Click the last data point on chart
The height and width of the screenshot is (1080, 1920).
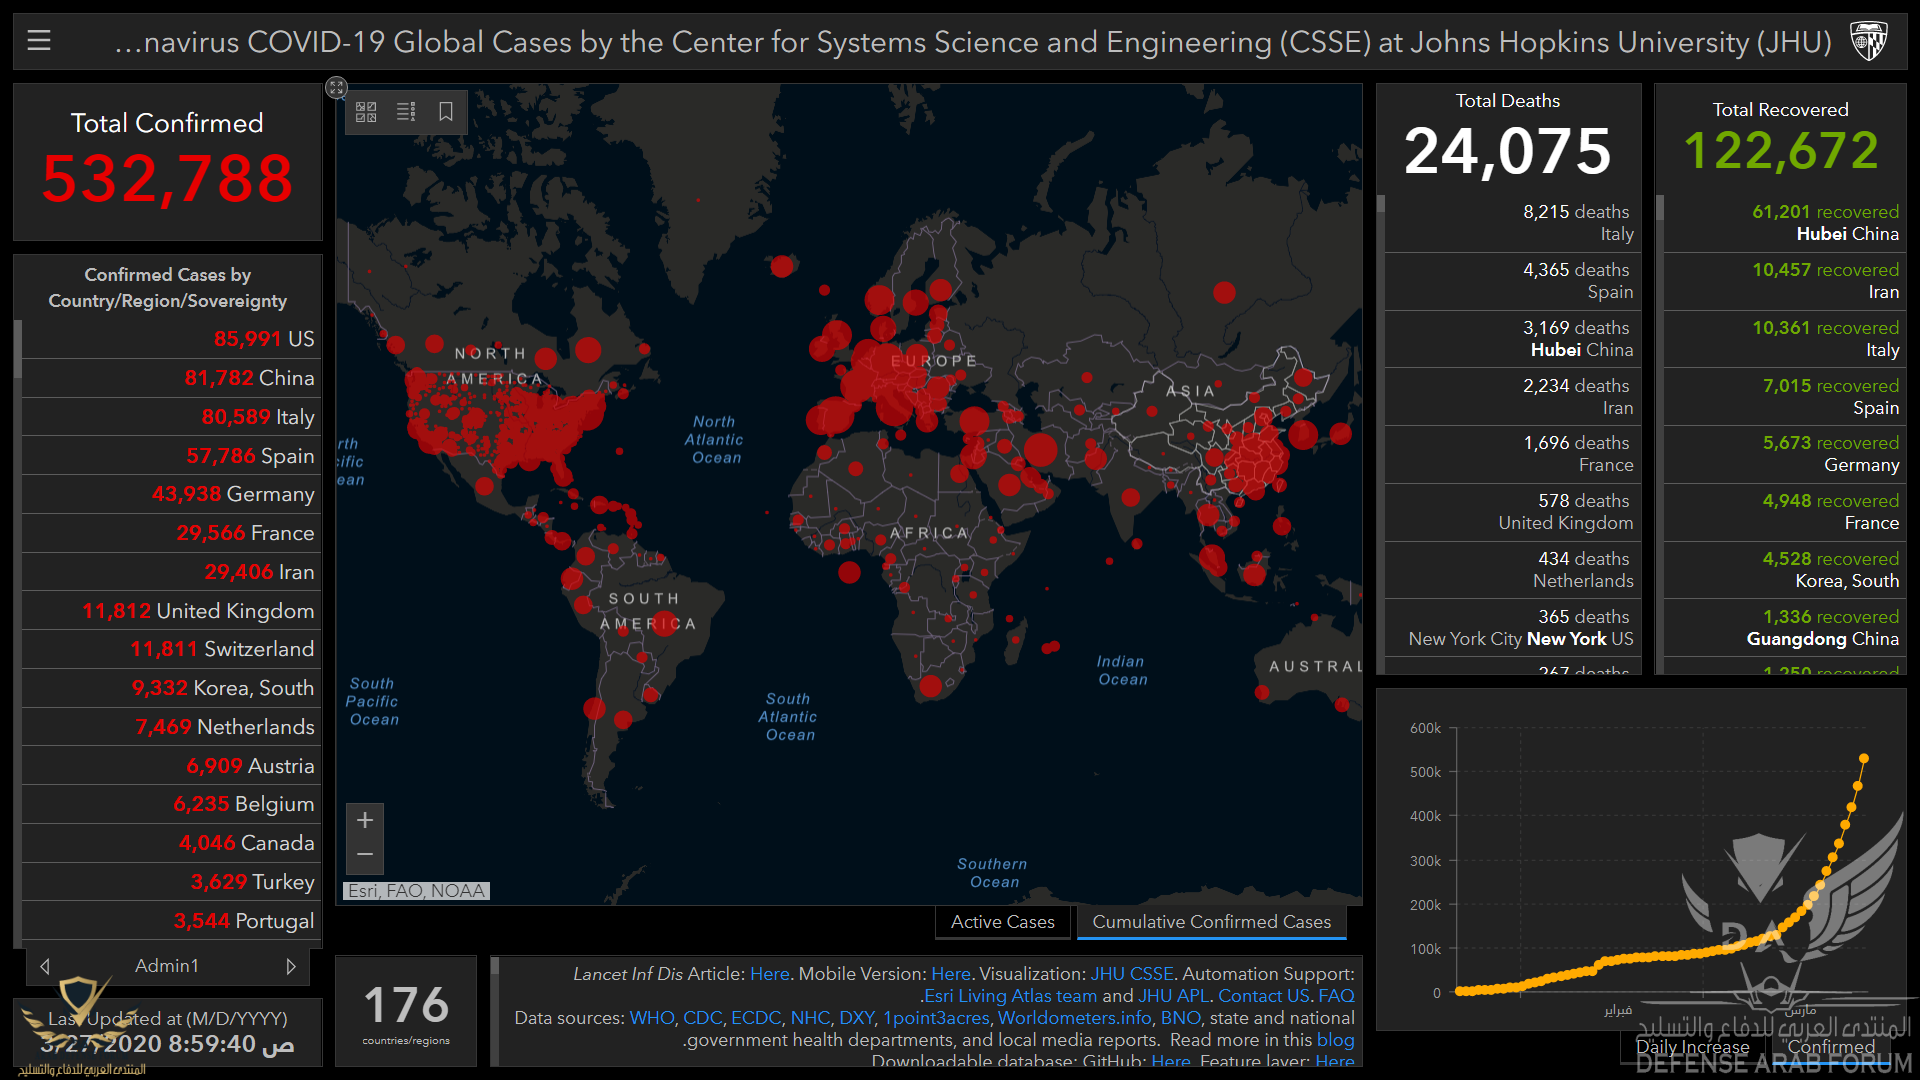[x=1864, y=758]
